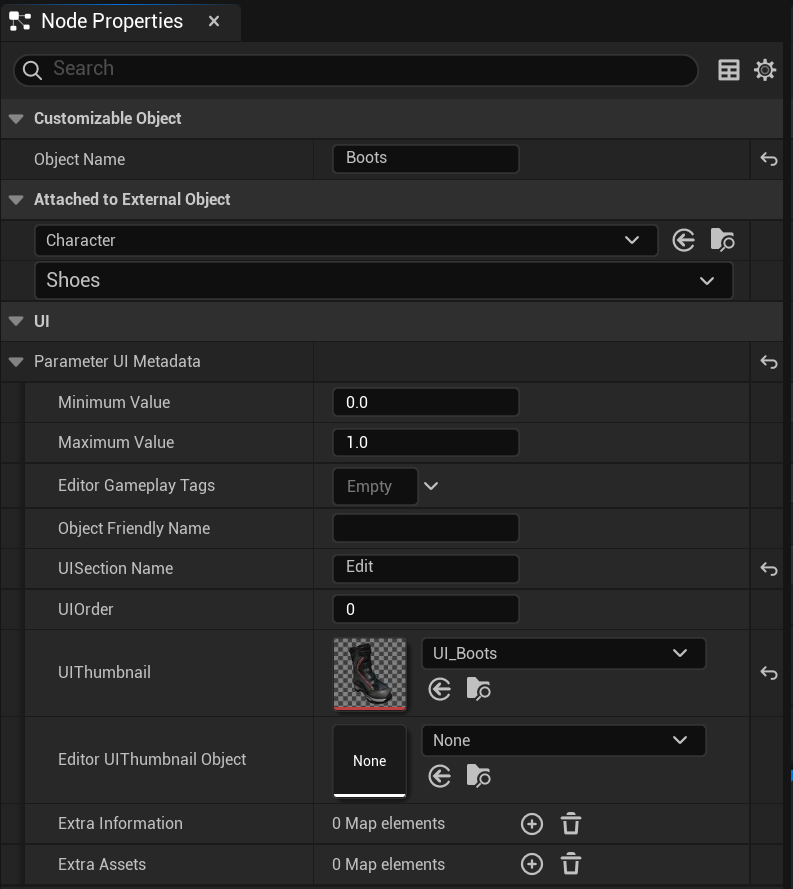Image resolution: width=793 pixels, height=889 pixels.
Task: Click the Object Friendly Name field
Action: [x=426, y=528]
